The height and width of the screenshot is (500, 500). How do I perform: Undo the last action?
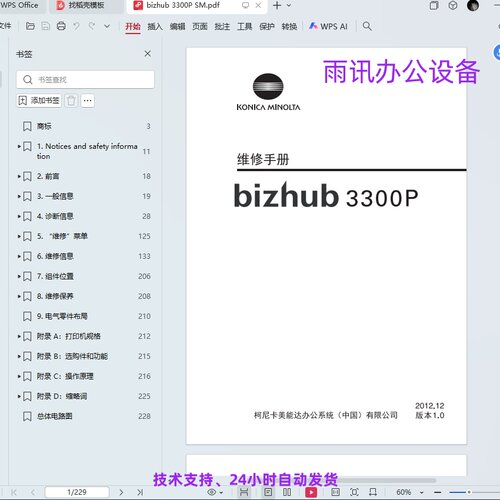tap(76, 26)
